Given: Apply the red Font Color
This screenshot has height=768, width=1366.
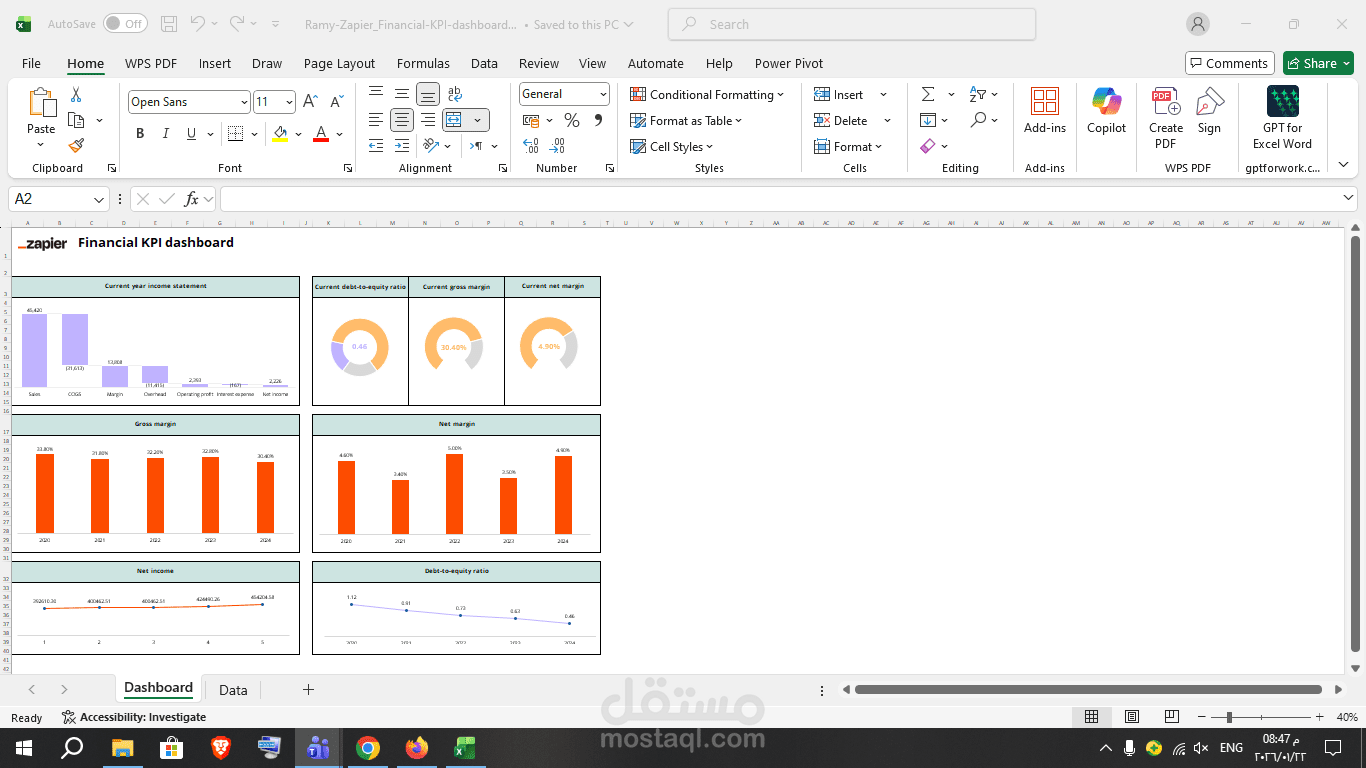Looking at the screenshot, I should 321,134.
